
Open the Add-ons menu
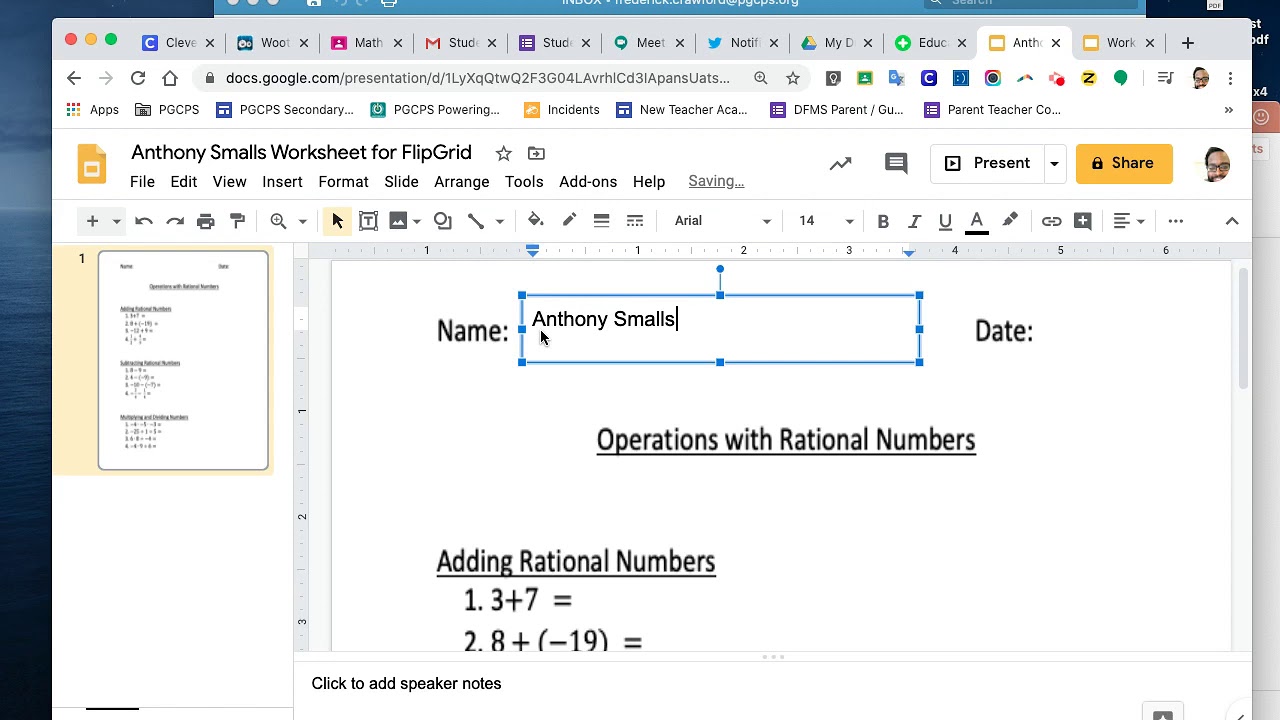coord(588,181)
